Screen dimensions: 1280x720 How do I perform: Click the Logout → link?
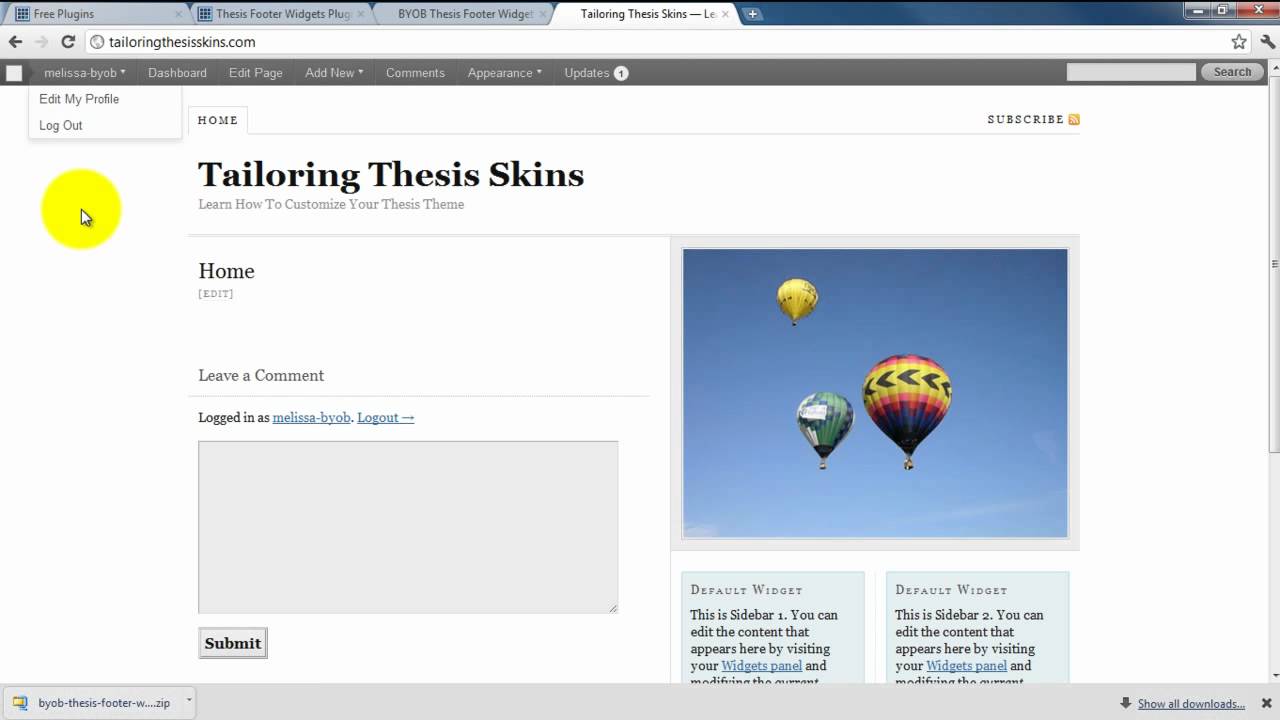385,418
